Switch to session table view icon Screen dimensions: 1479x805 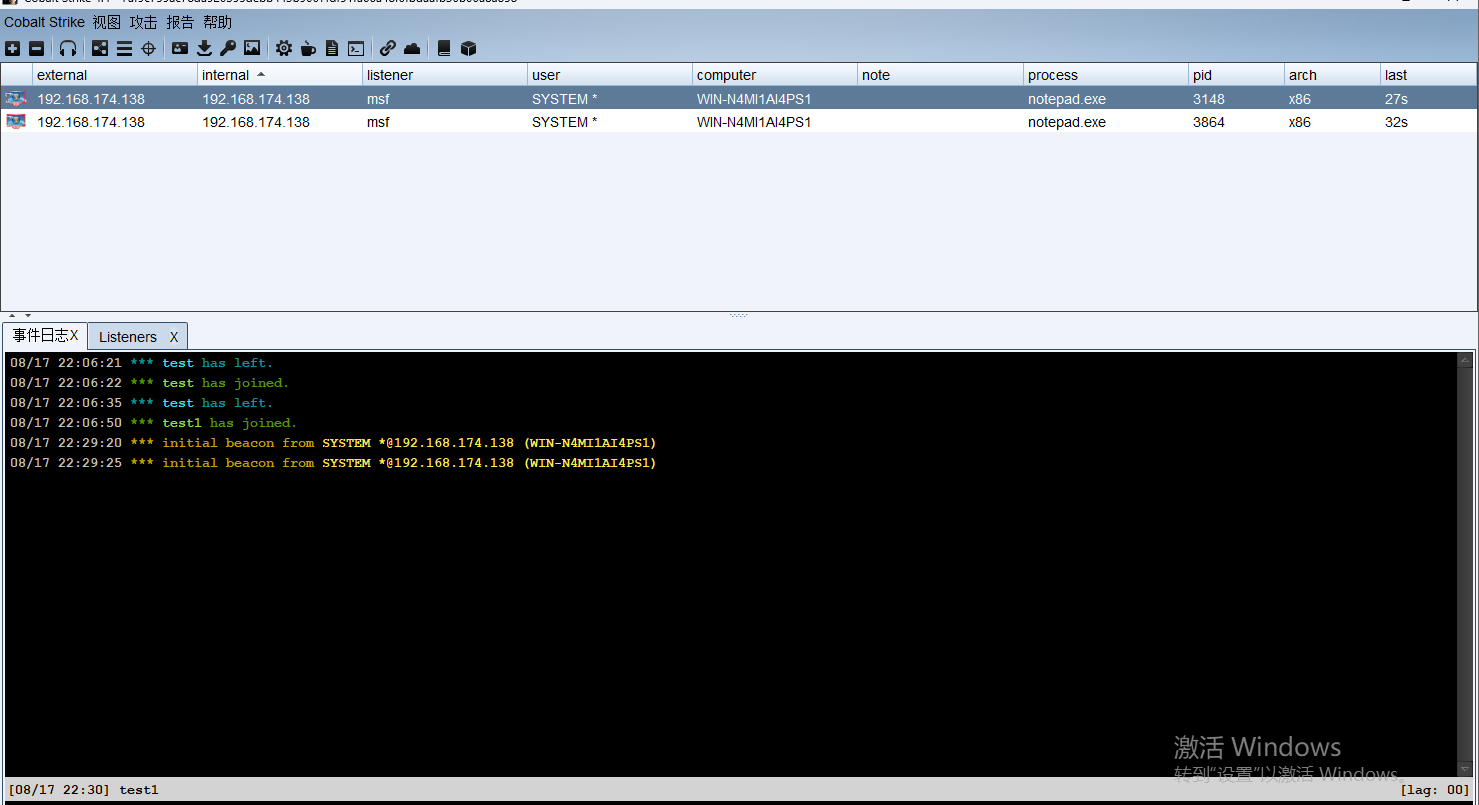[124, 48]
